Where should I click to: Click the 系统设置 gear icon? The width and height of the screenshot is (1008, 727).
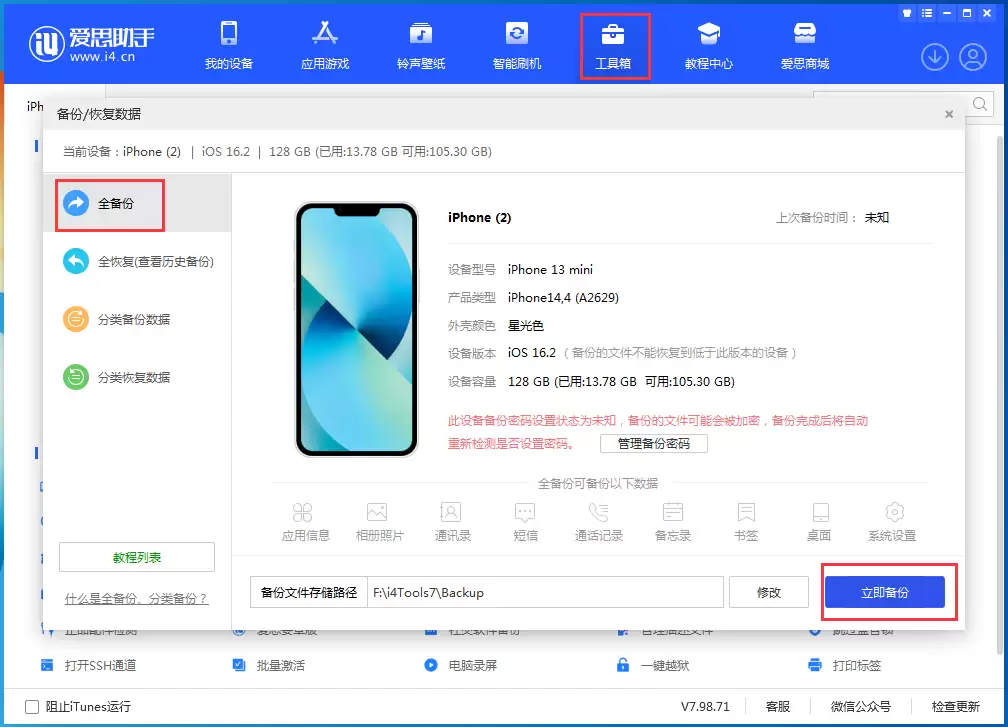(894, 512)
